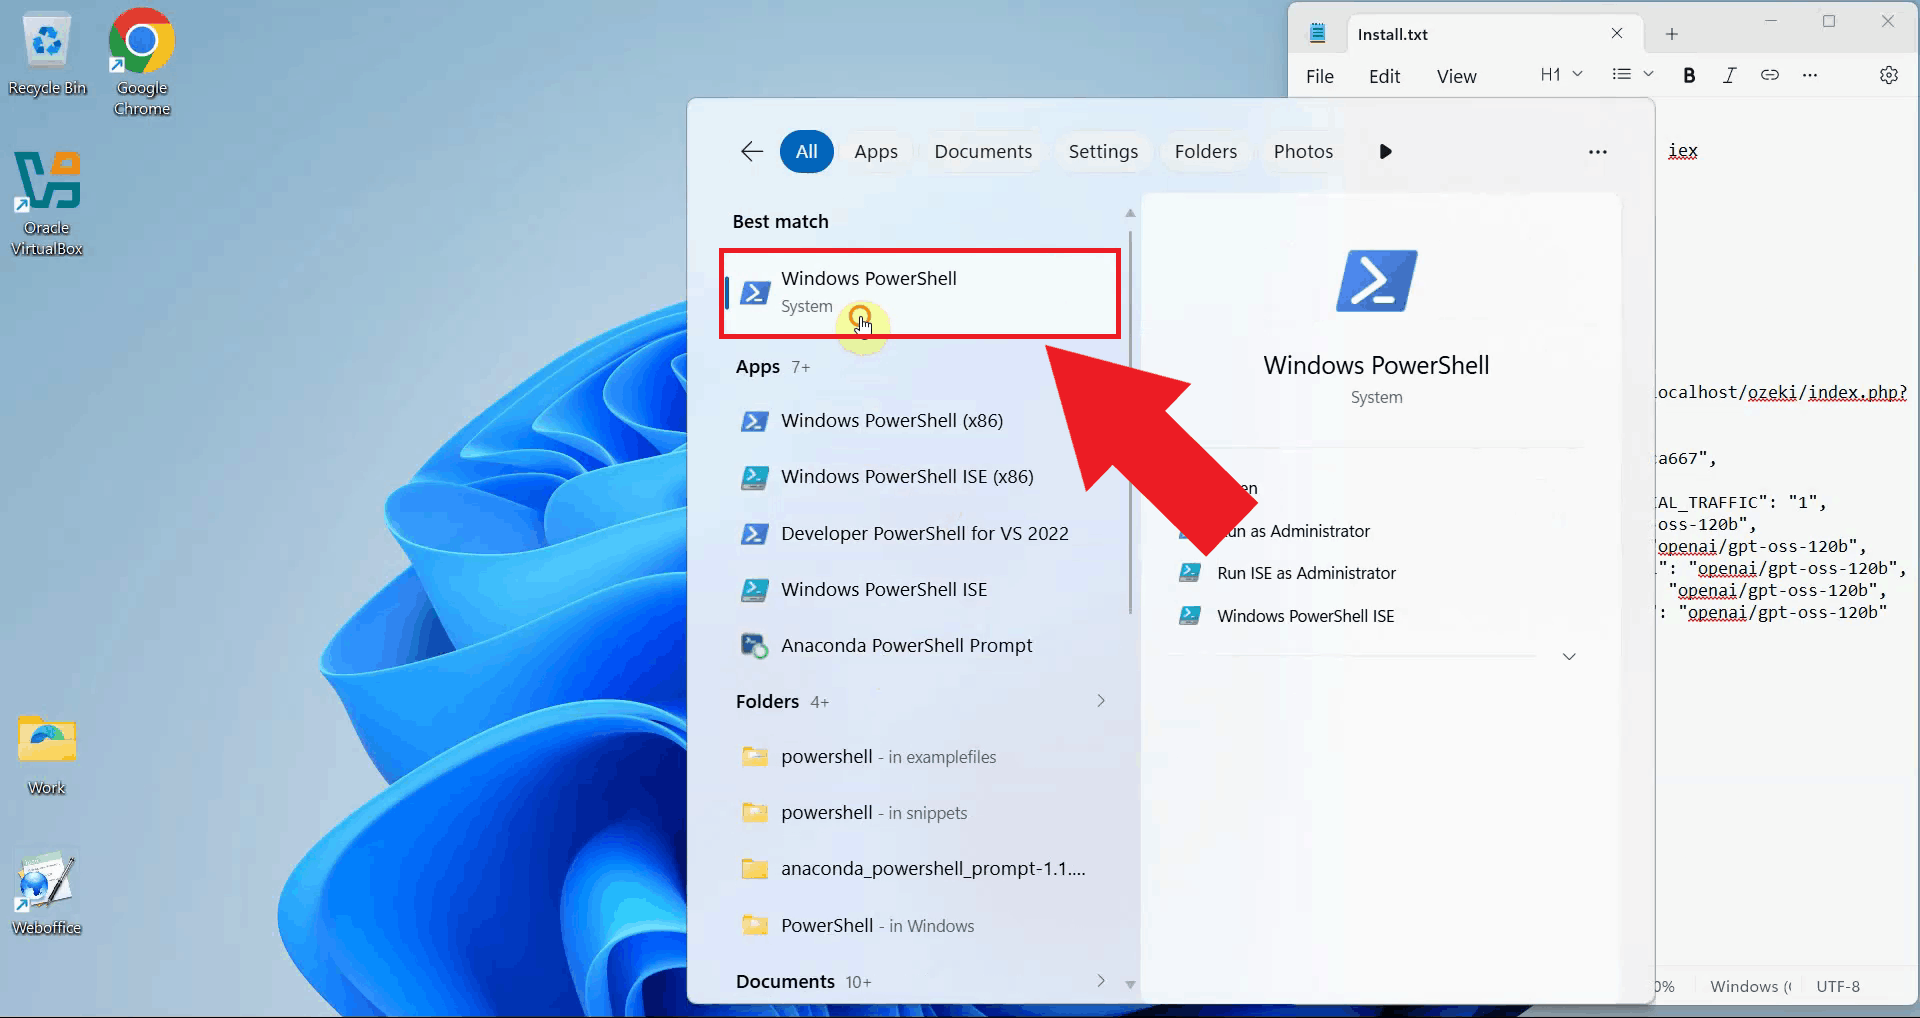Expand the Folders search results section
This screenshot has width=1920, height=1018.
pyautogui.click(x=1100, y=701)
